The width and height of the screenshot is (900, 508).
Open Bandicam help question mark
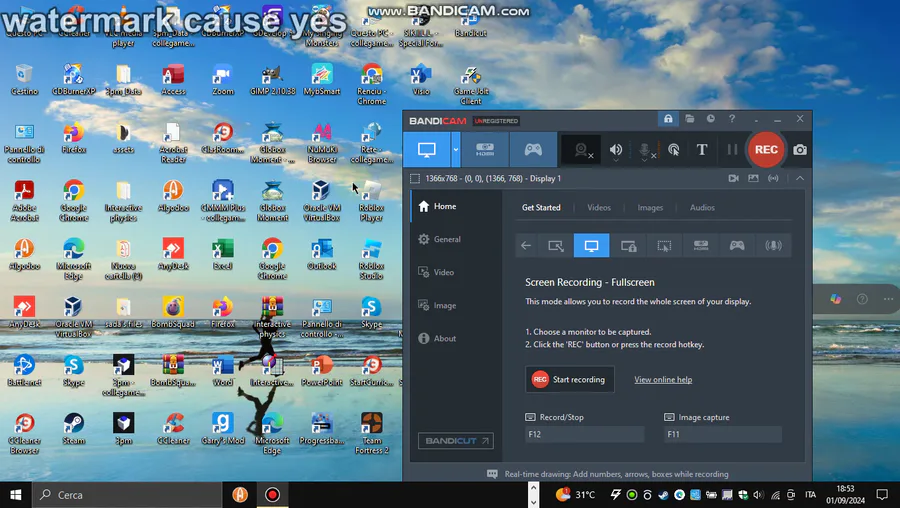[x=732, y=119]
